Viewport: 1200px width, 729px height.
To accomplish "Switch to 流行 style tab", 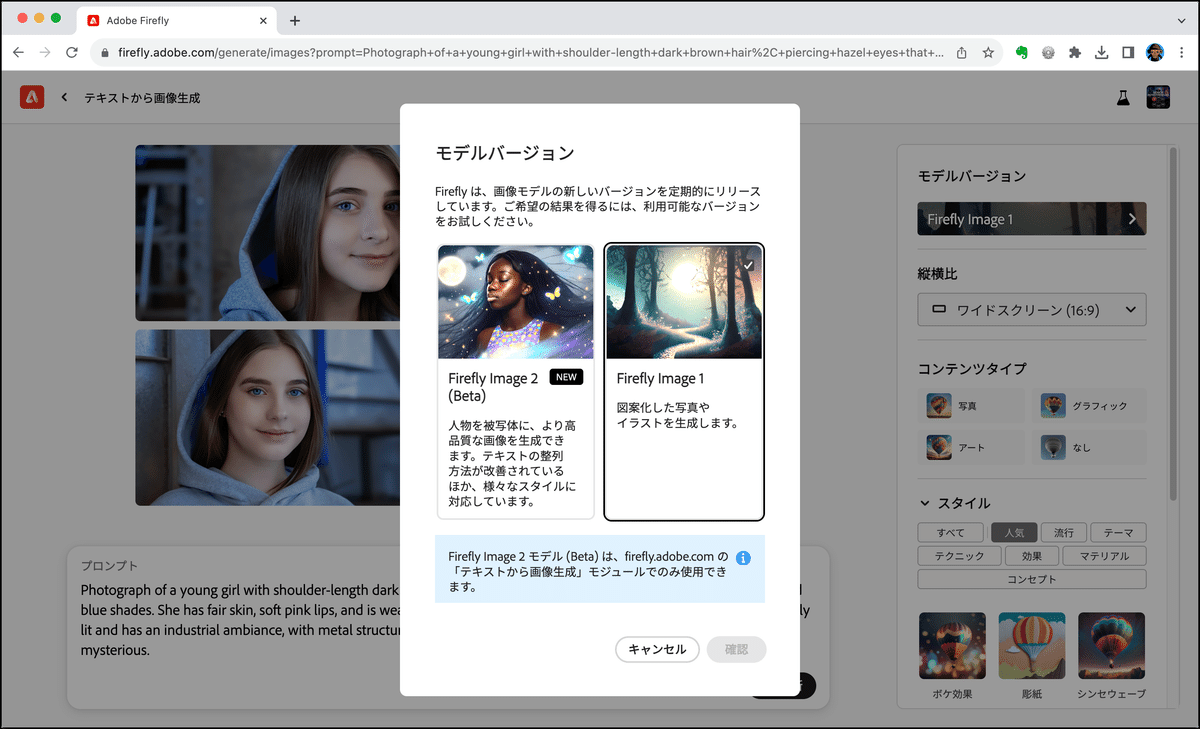I will (x=1063, y=533).
